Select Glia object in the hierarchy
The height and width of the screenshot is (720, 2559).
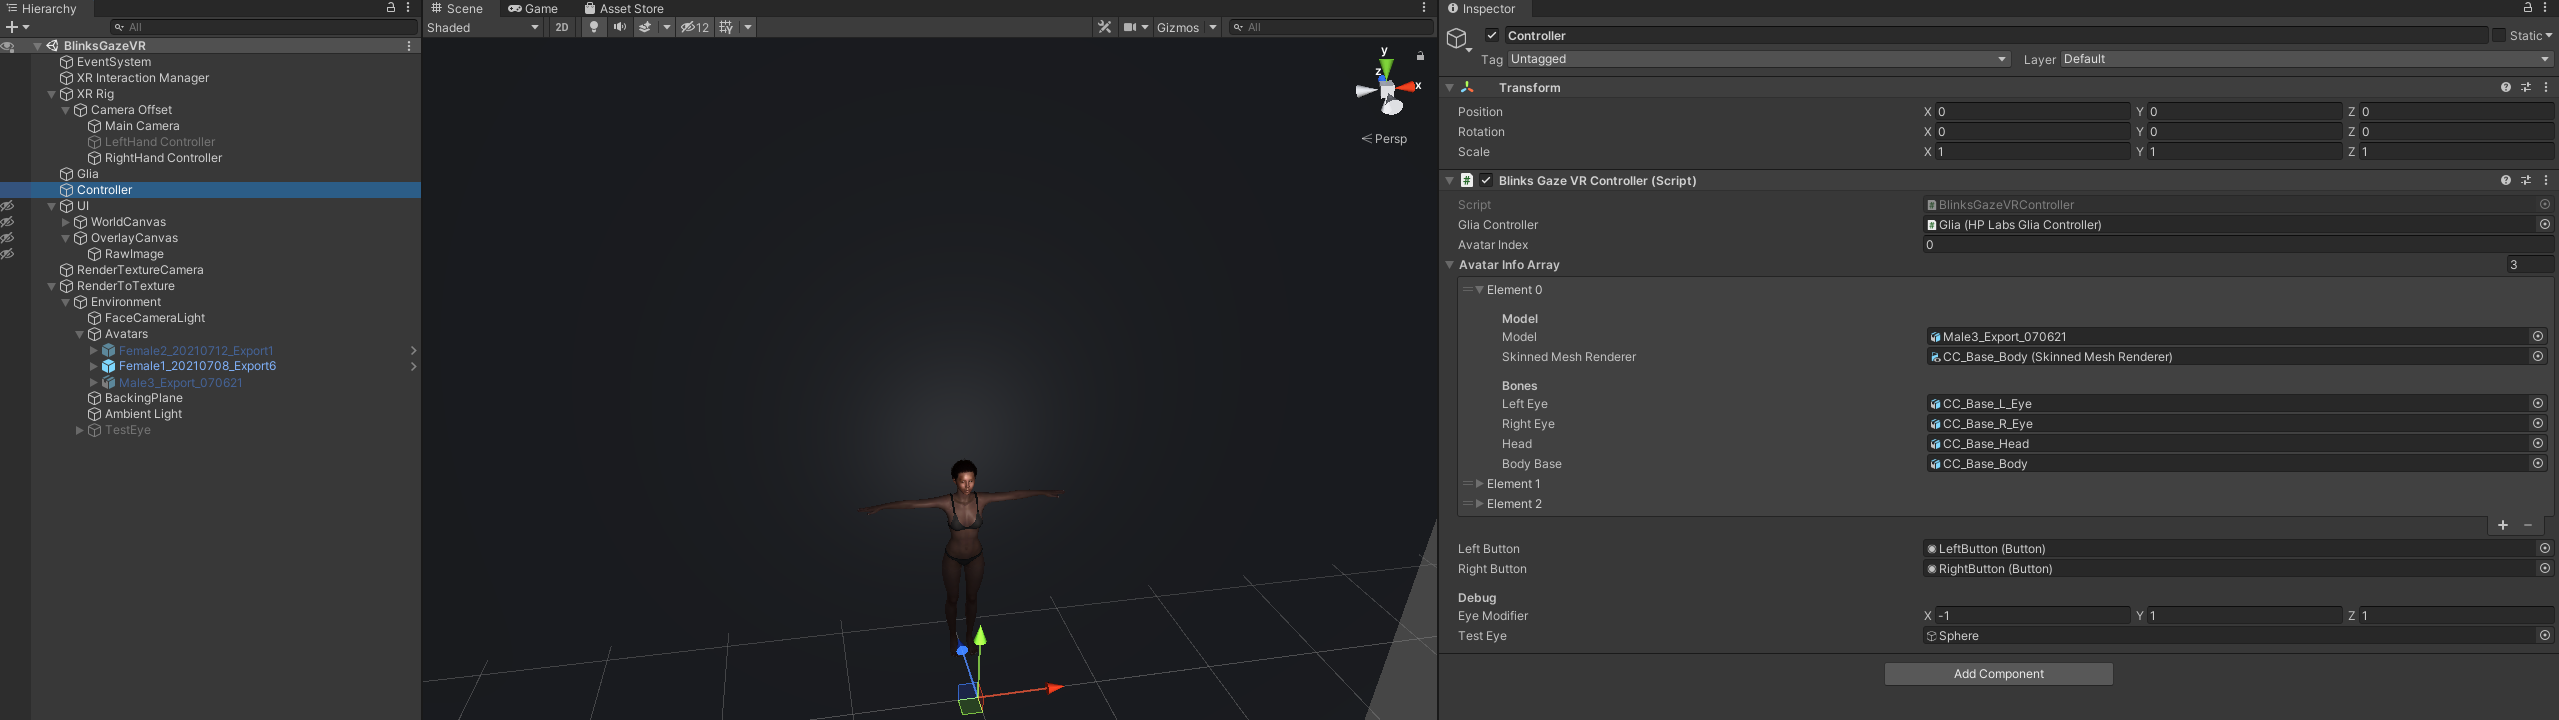pos(88,174)
